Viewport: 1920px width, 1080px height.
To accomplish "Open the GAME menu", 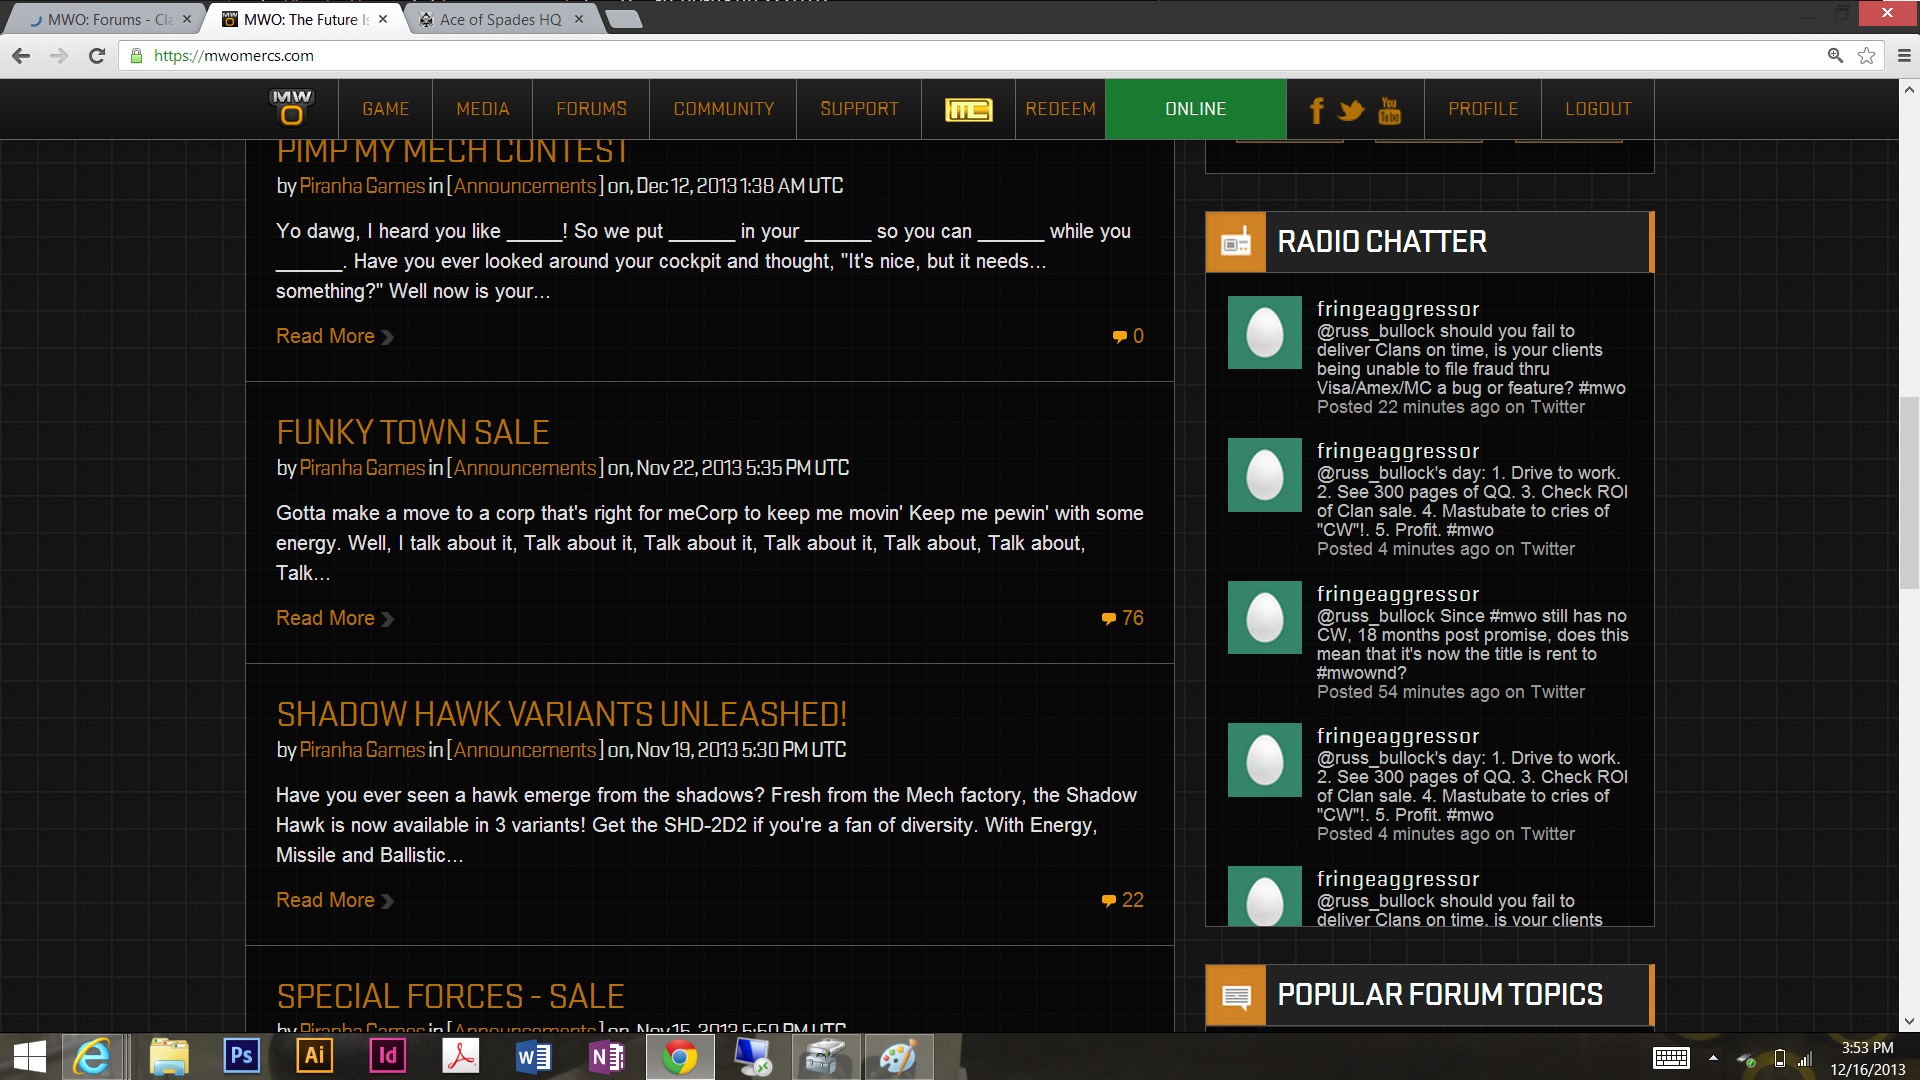I will (386, 109).
